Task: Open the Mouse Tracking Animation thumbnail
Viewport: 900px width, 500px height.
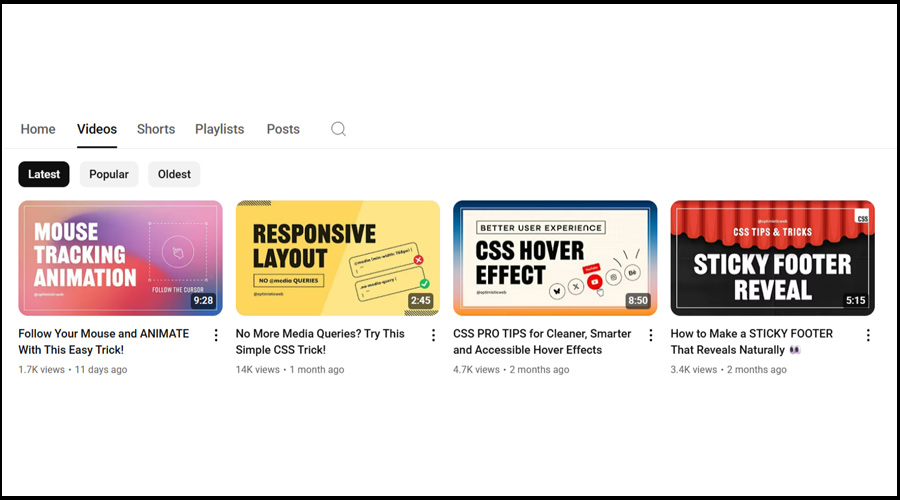Action: (120, 258)
